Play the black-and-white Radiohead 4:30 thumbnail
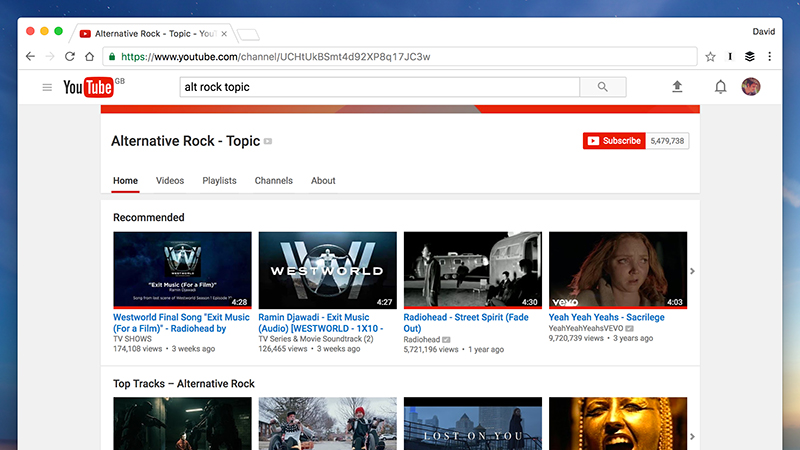The image size is (800, 450). 472,270
